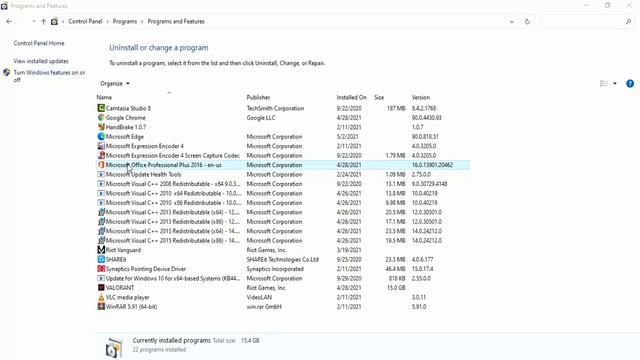Image resolution: width=640 pixels, height=360 pixels.
Task: Select the win.rar GmbH publisher cell
Action: [264, 307]
